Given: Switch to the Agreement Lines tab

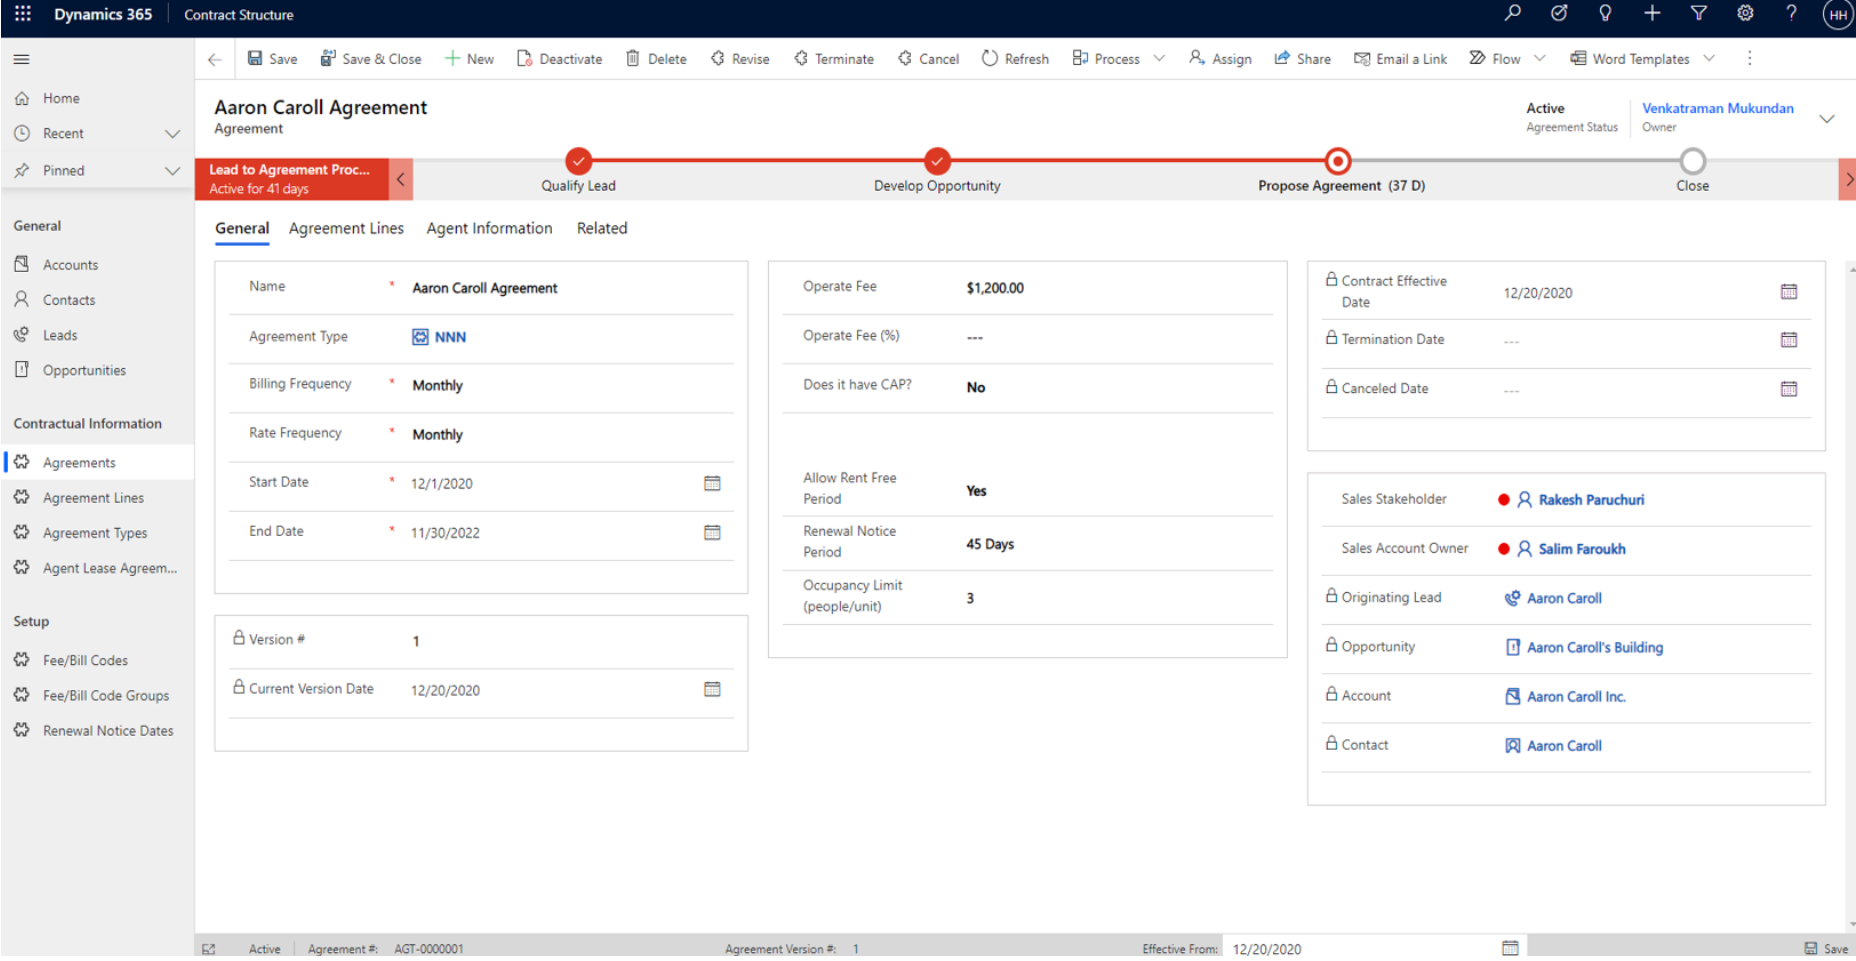Looking at the screenshot, I should coord(346,228).
